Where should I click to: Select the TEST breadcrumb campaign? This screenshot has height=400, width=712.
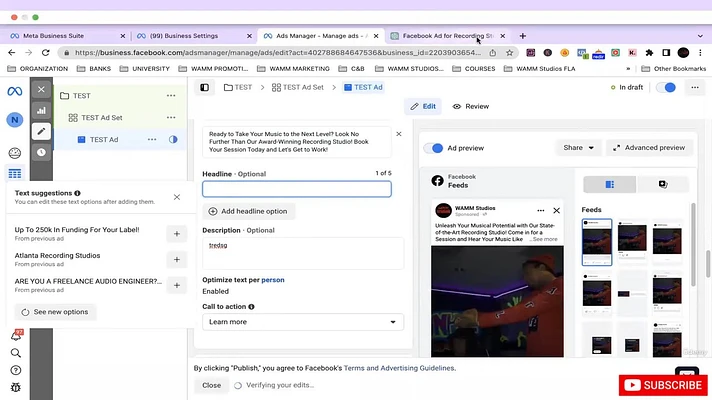[238, 87]
